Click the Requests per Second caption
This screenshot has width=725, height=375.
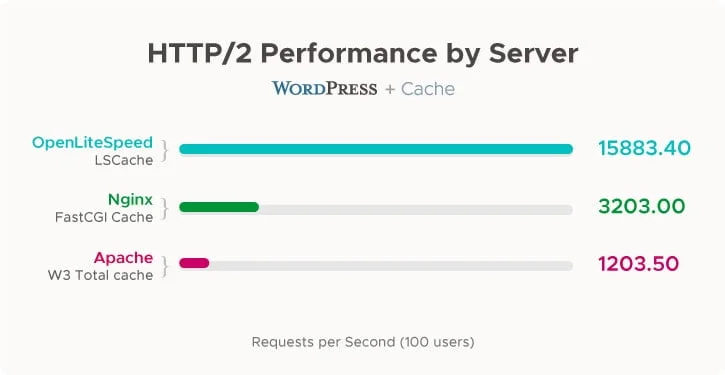363,342
